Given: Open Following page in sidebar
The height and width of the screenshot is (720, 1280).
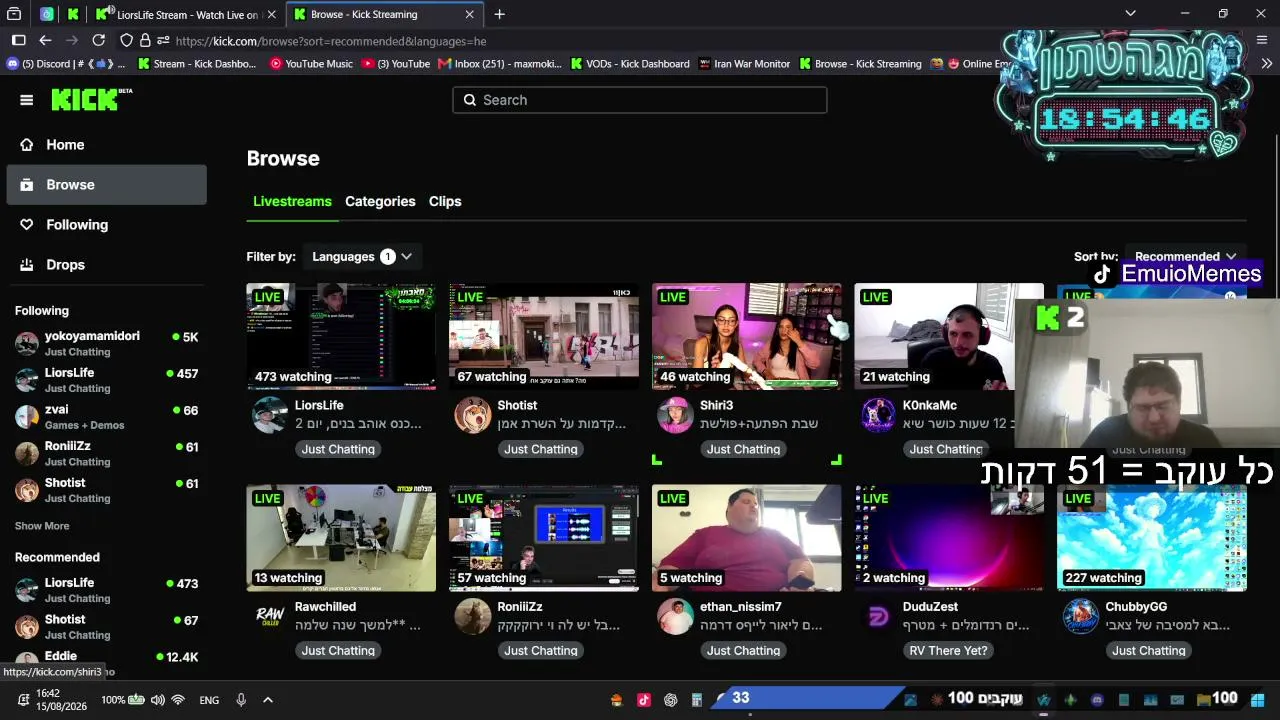Looking at the screenshot, I should (106, 225).
